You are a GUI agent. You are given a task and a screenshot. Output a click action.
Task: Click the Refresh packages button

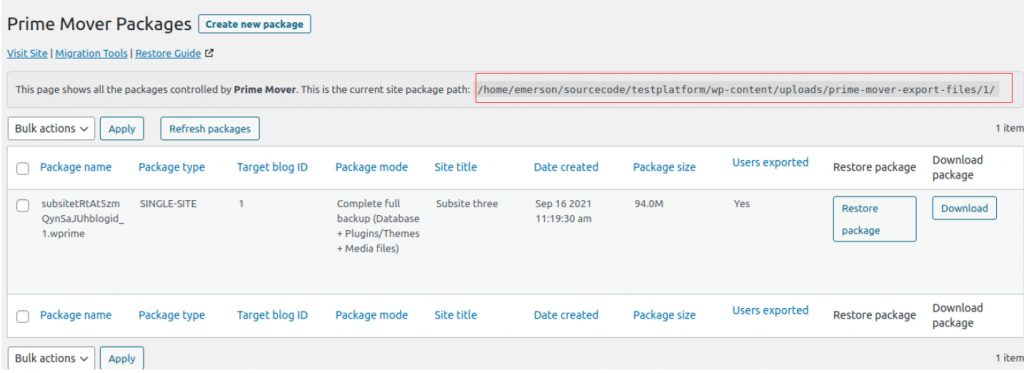(x=210, y=129)
